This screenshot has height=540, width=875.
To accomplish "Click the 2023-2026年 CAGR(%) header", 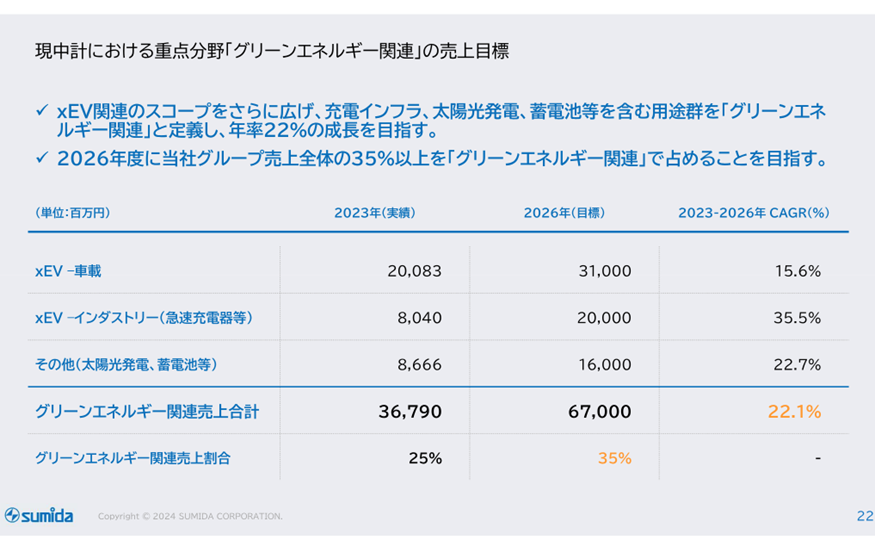I will click(753, 213).
